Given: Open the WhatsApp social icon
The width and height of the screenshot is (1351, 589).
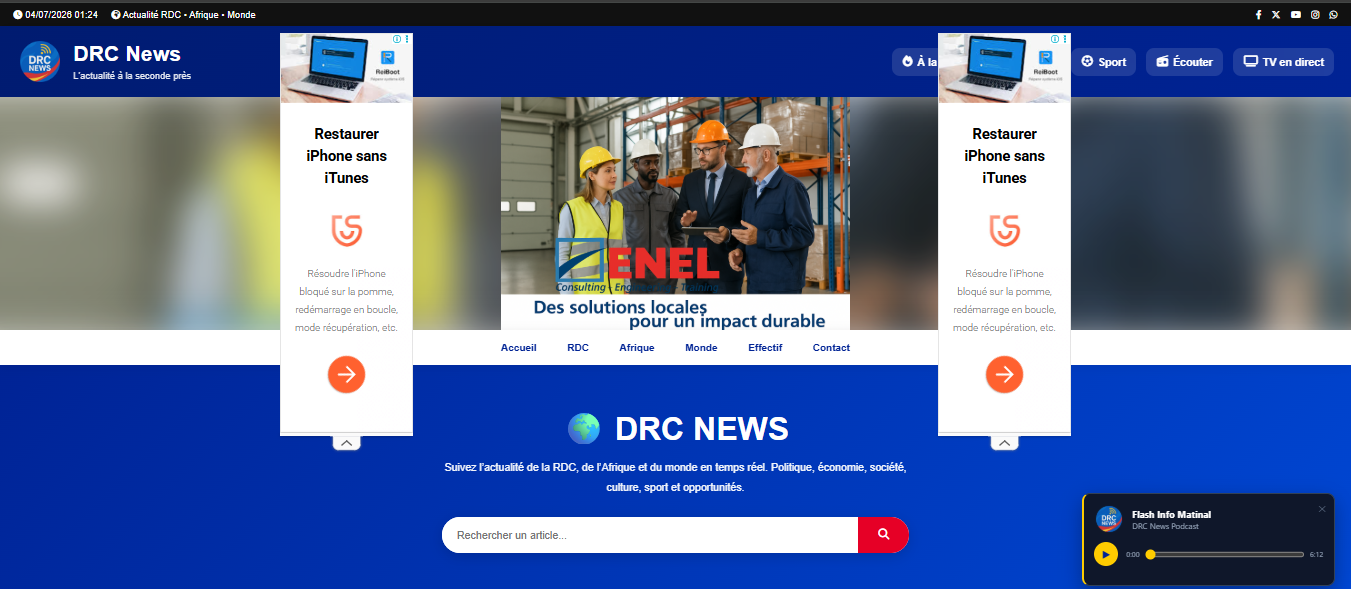Looking at the screenshot, I should (1333, 15).
